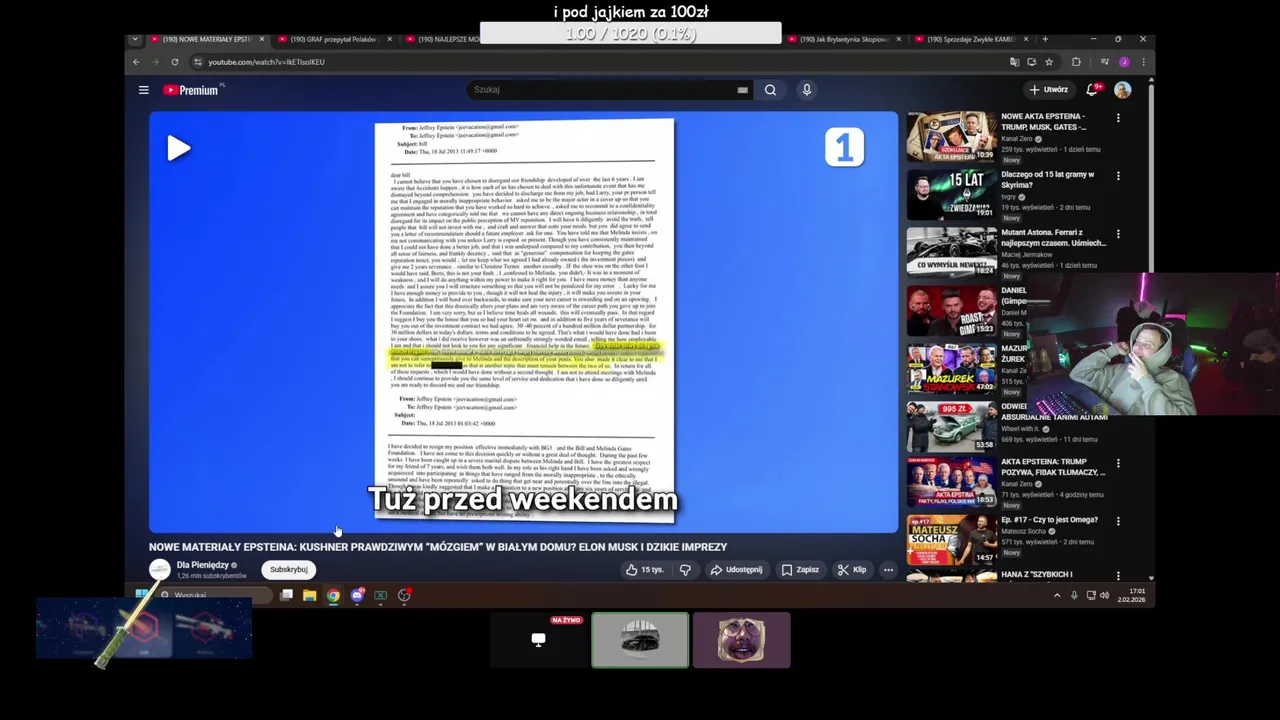The image size is (1280, 720).
Task: Open a new browser tab
Action: (1045, 39)
